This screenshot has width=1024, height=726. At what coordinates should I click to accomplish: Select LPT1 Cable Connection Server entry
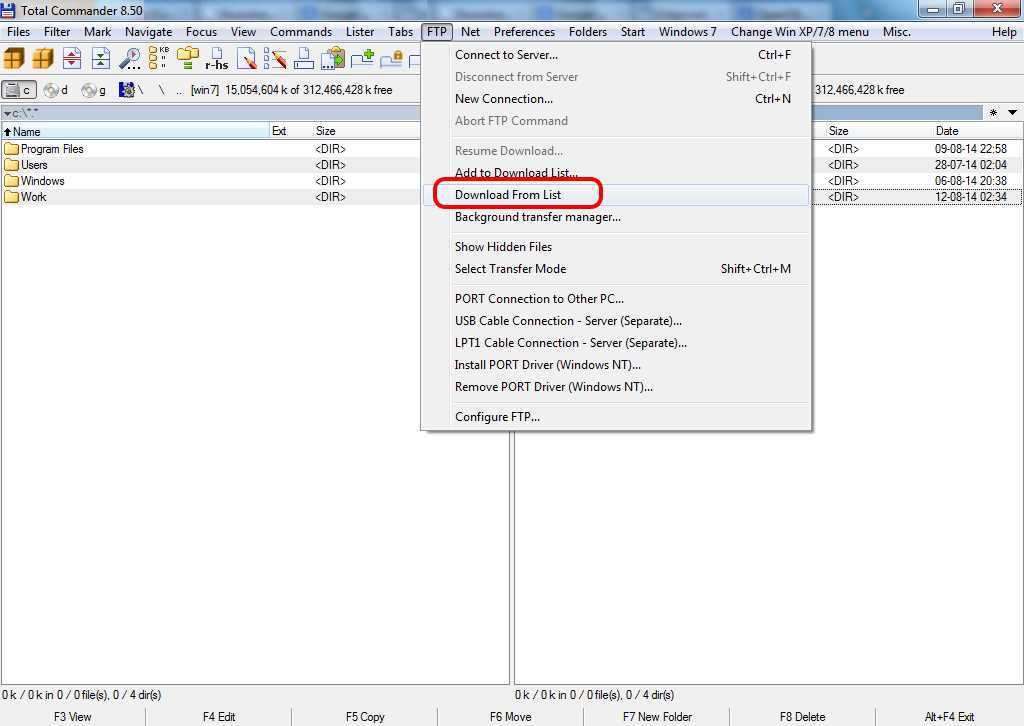[x=615, y=343]
